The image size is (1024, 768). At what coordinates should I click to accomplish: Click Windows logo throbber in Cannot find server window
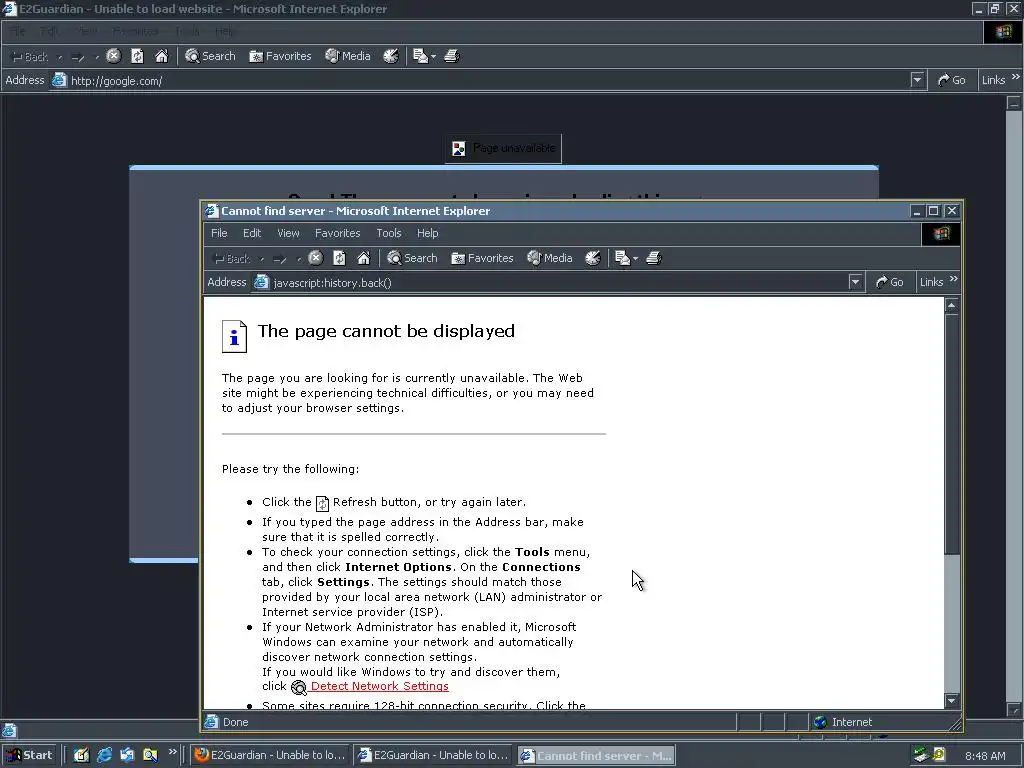(x=941, y=234)
